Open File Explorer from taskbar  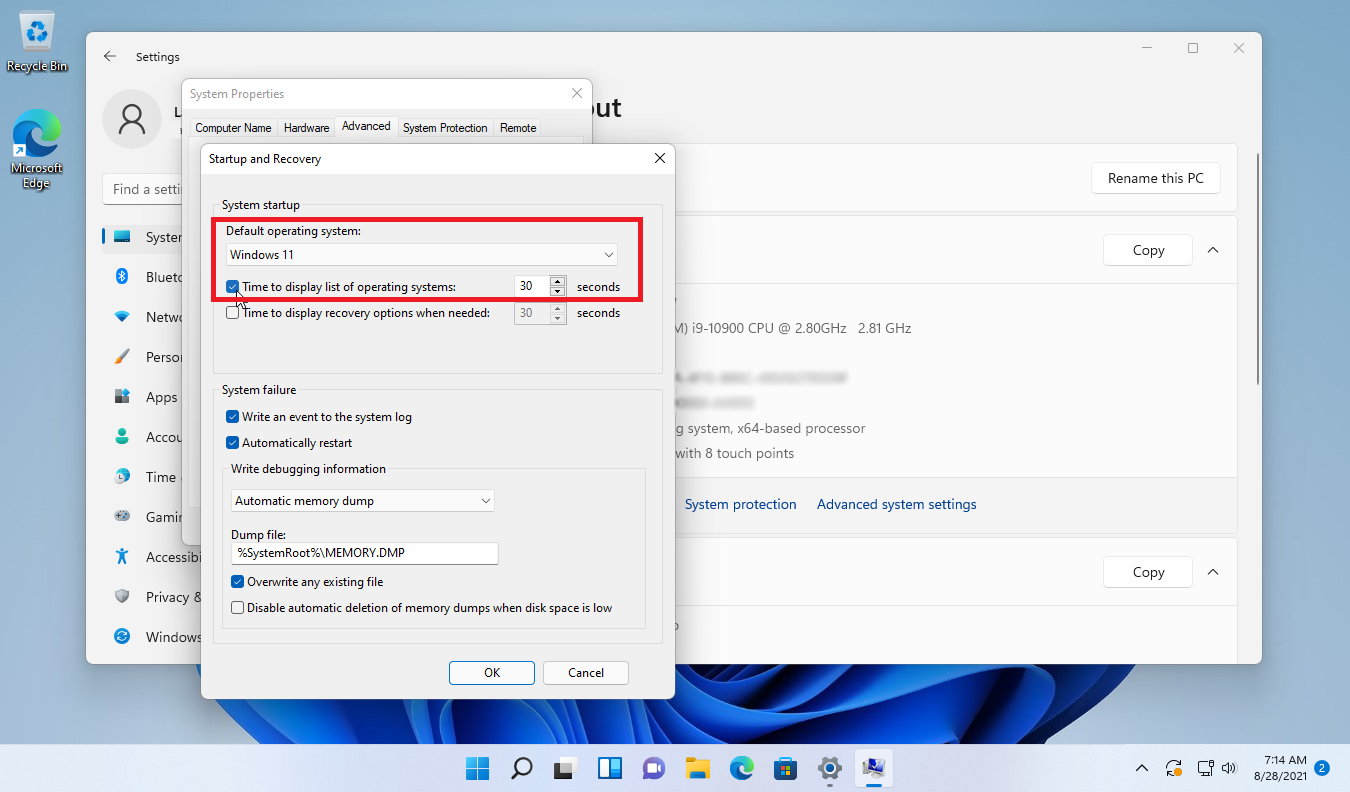pyautogui.click(x=698, y=768)
